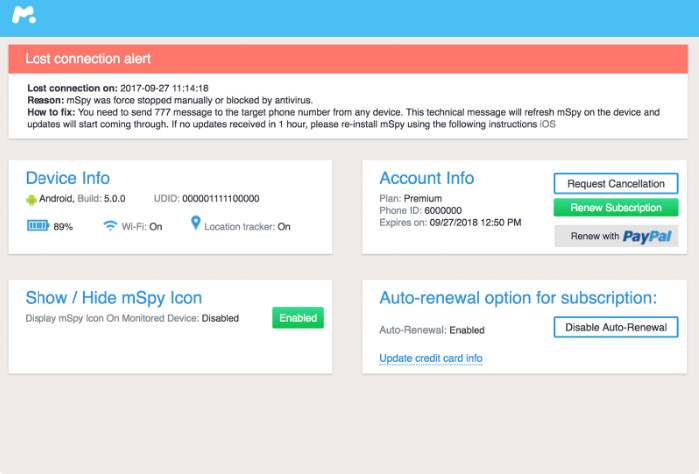Select the Device Info heading

(68, 178)
